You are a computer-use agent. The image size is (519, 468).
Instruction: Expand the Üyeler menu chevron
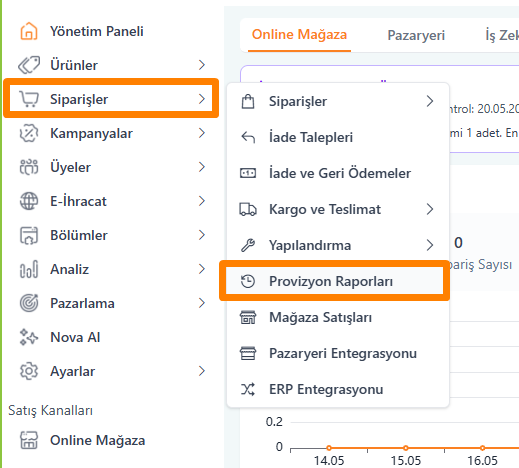201,167
